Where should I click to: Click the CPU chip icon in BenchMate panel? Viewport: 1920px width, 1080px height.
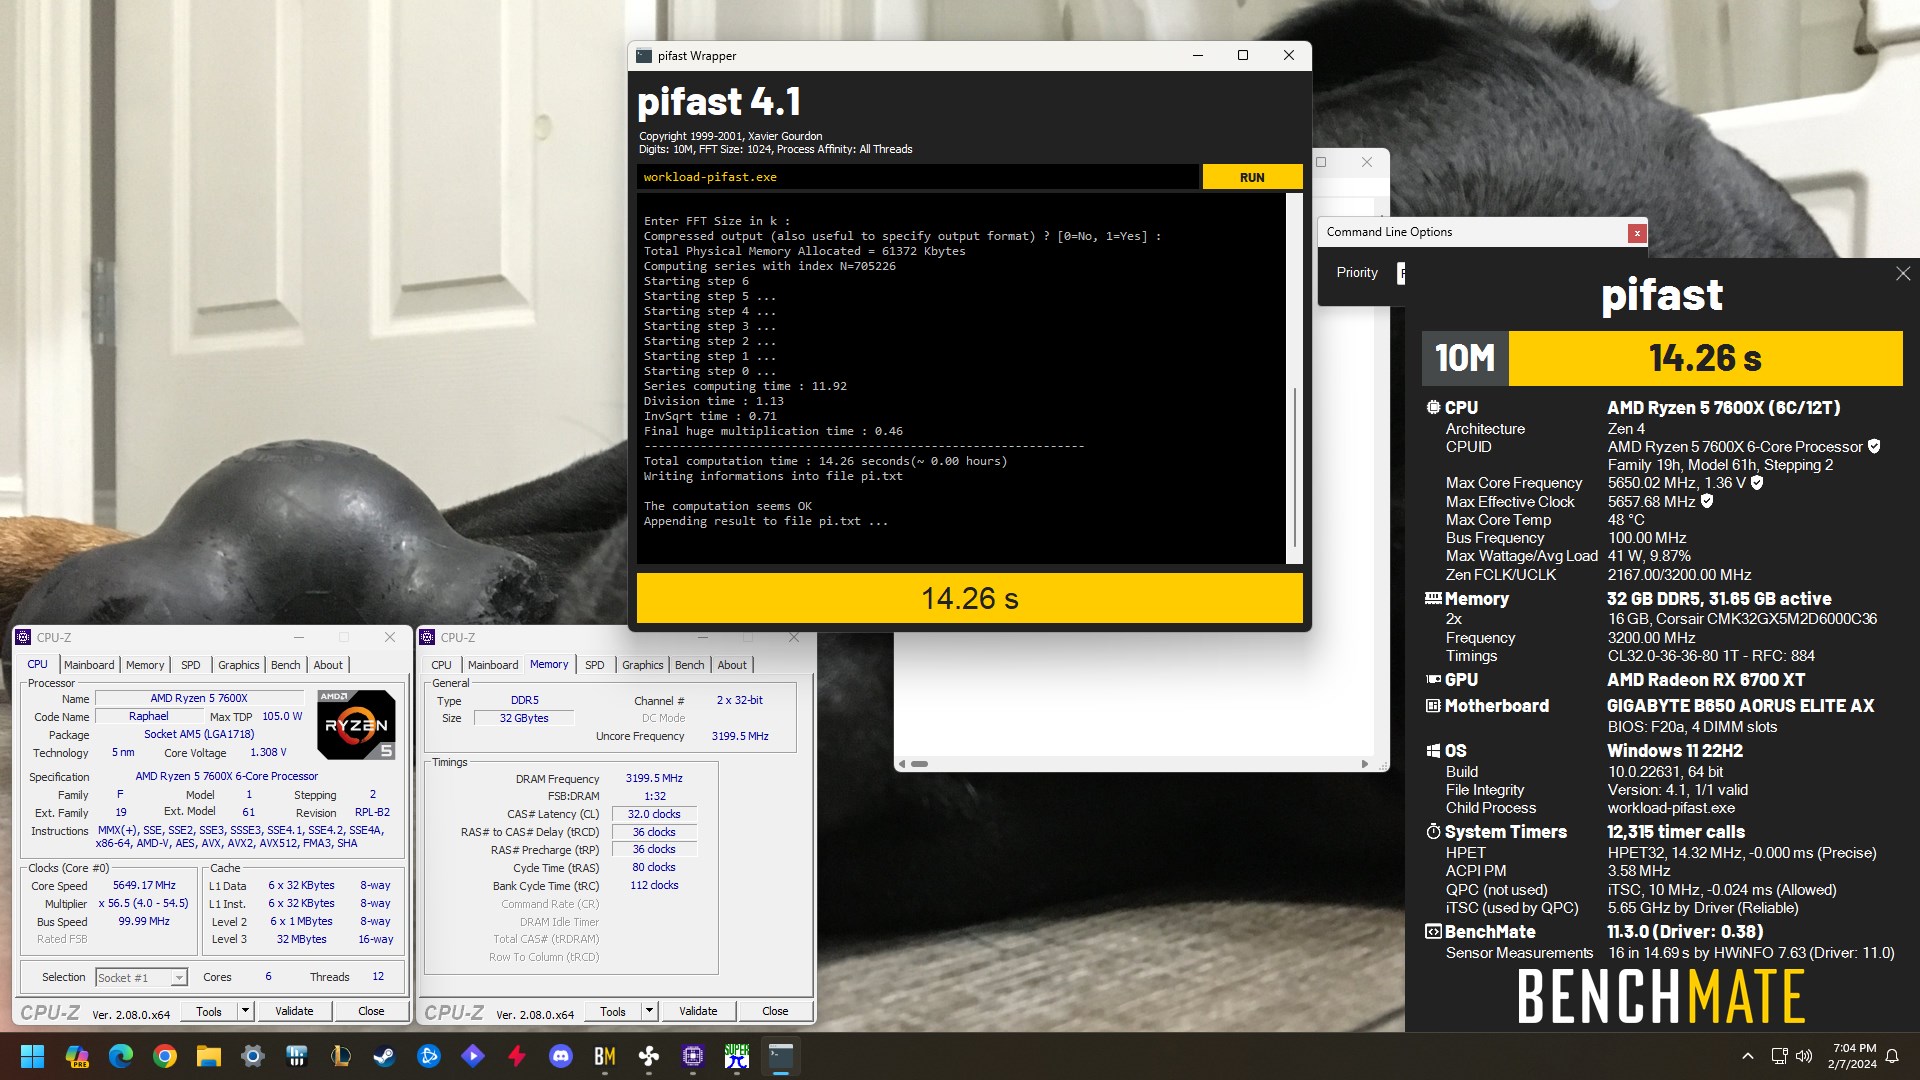pyautogui.click(x=1433, y=408)
